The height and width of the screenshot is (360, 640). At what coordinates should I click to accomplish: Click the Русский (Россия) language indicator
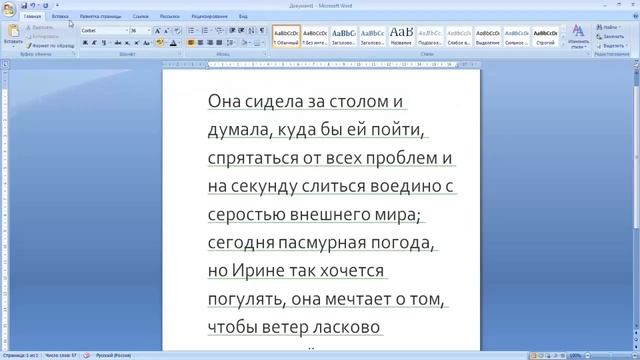(x=113, y=356)
